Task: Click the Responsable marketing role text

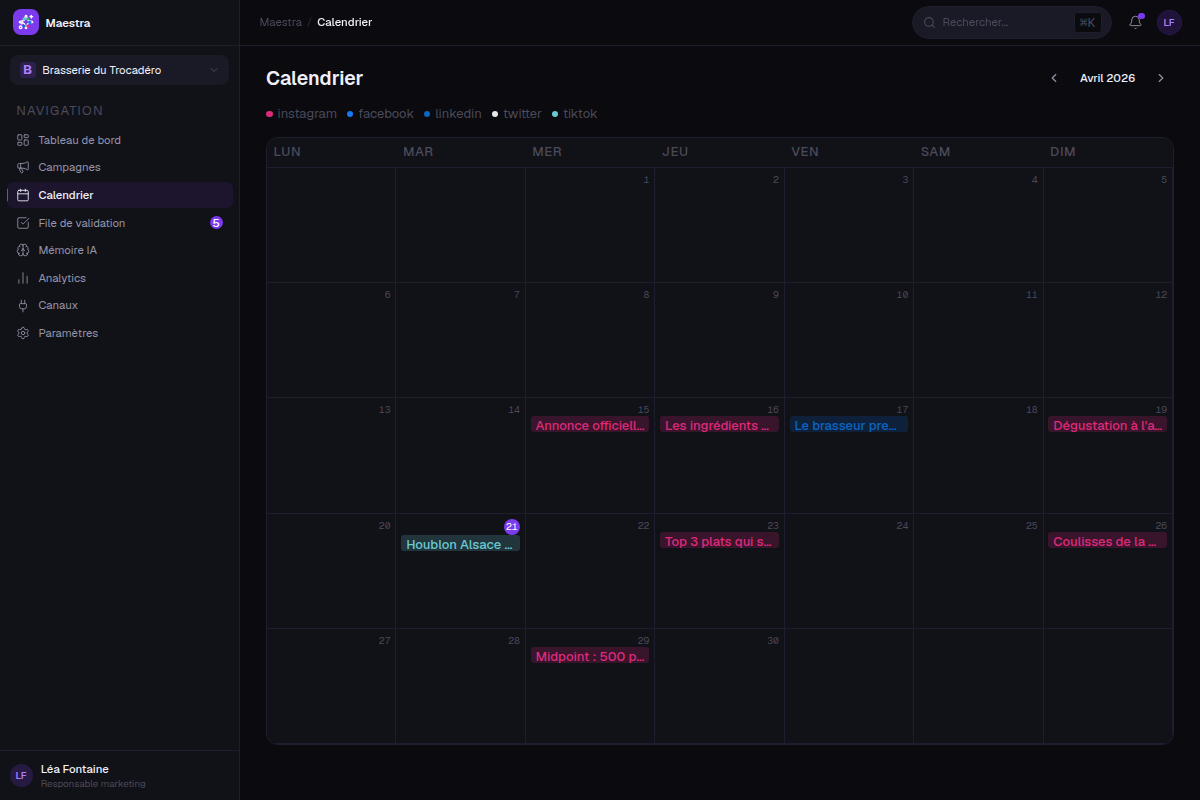Action: click(93, 784)
